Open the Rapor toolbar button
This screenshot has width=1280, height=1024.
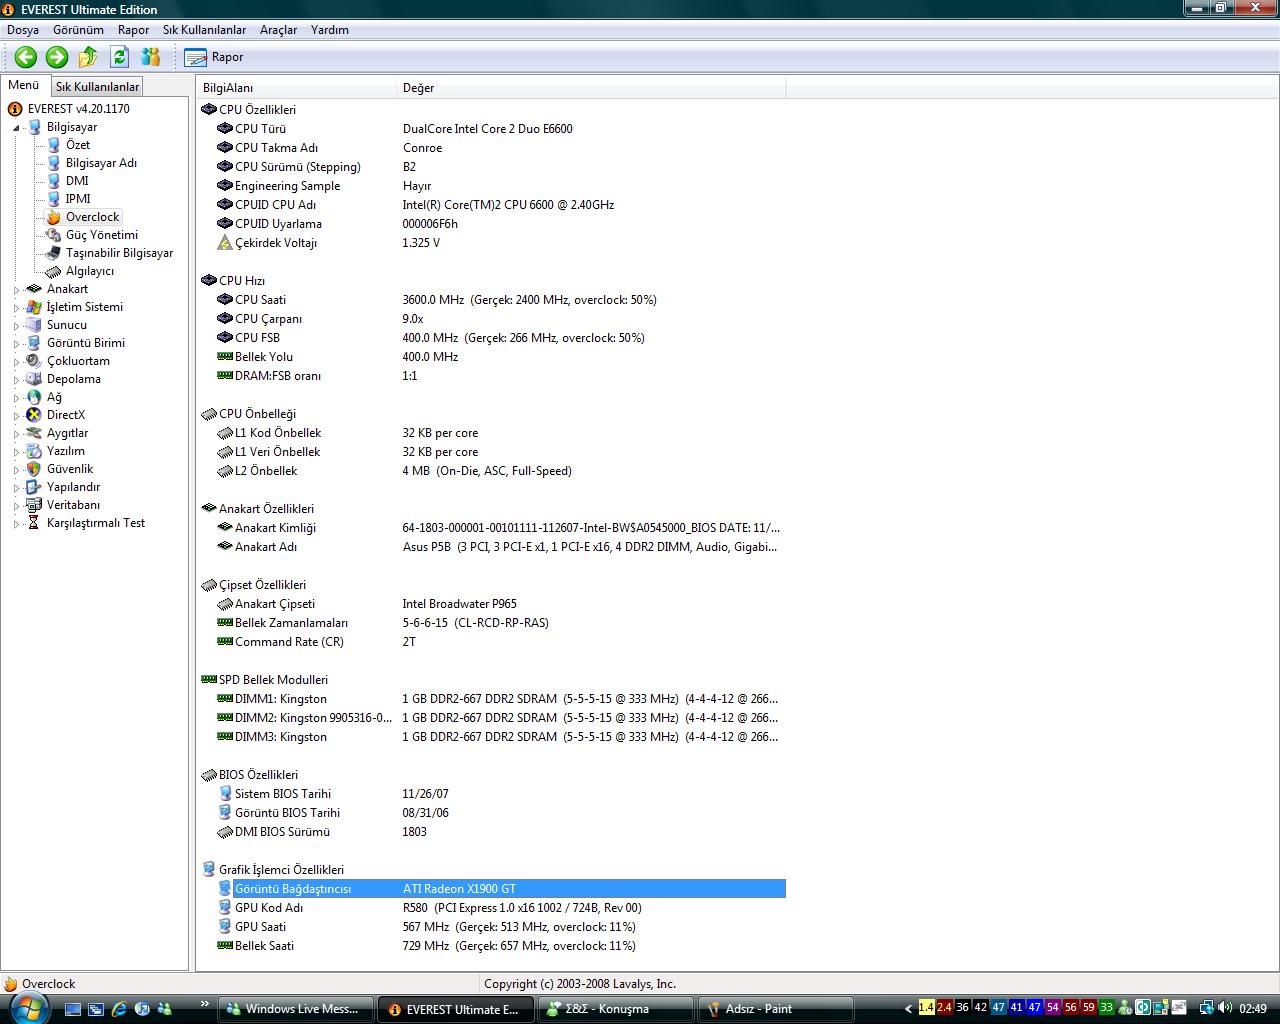pos(214,57)
